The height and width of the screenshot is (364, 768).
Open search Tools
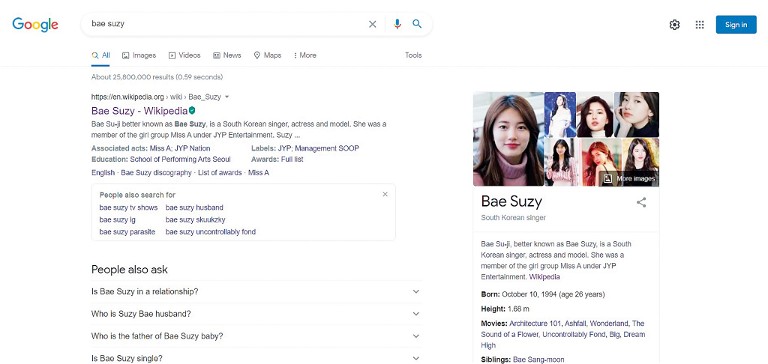(413, 55)
